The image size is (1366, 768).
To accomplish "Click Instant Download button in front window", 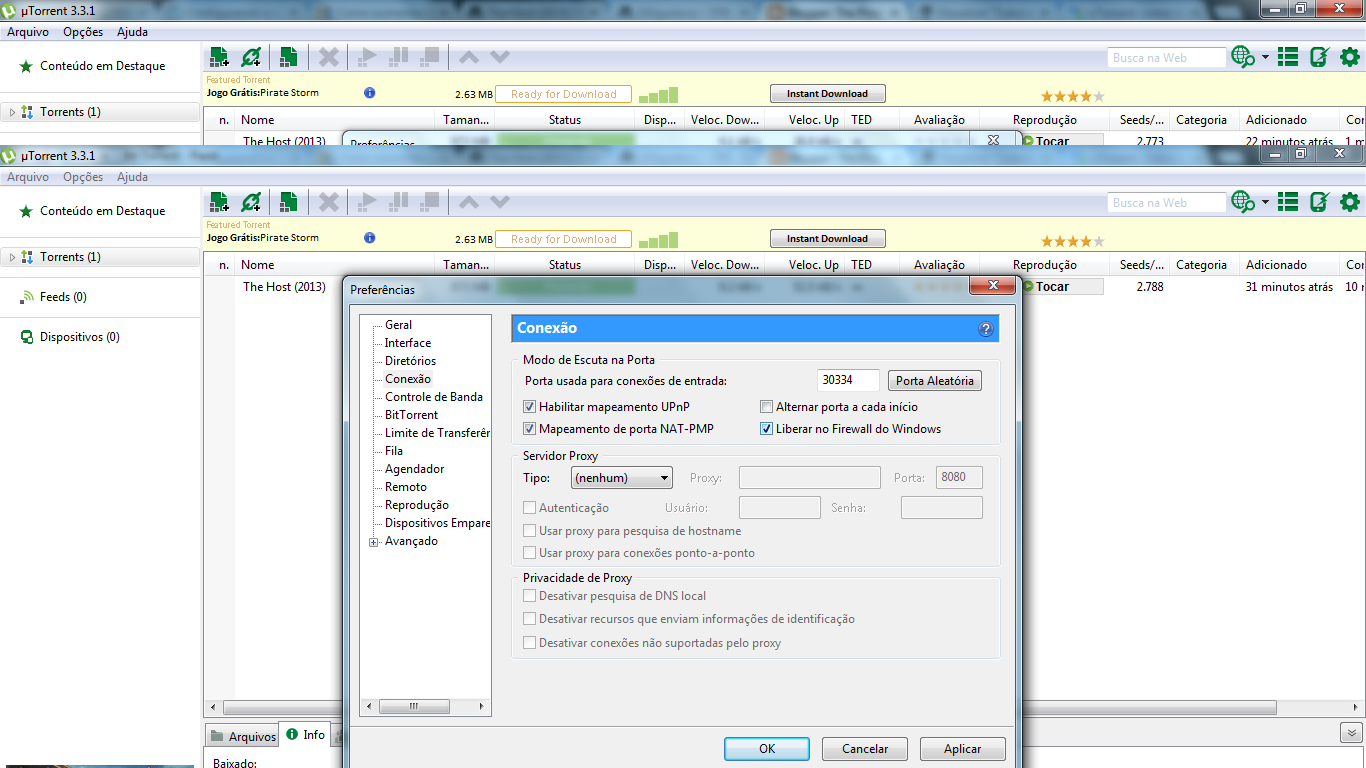I will [x=827, y=239].
